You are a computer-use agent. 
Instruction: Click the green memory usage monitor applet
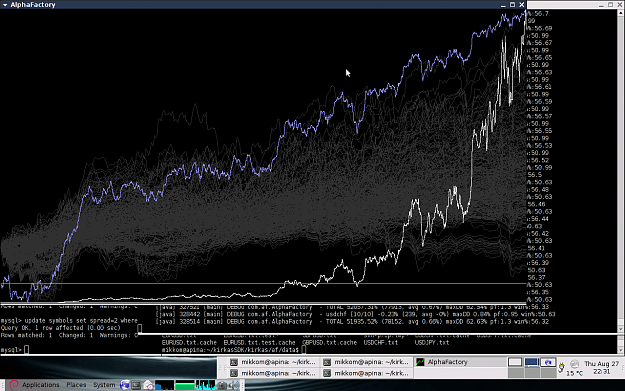(185, 385)
